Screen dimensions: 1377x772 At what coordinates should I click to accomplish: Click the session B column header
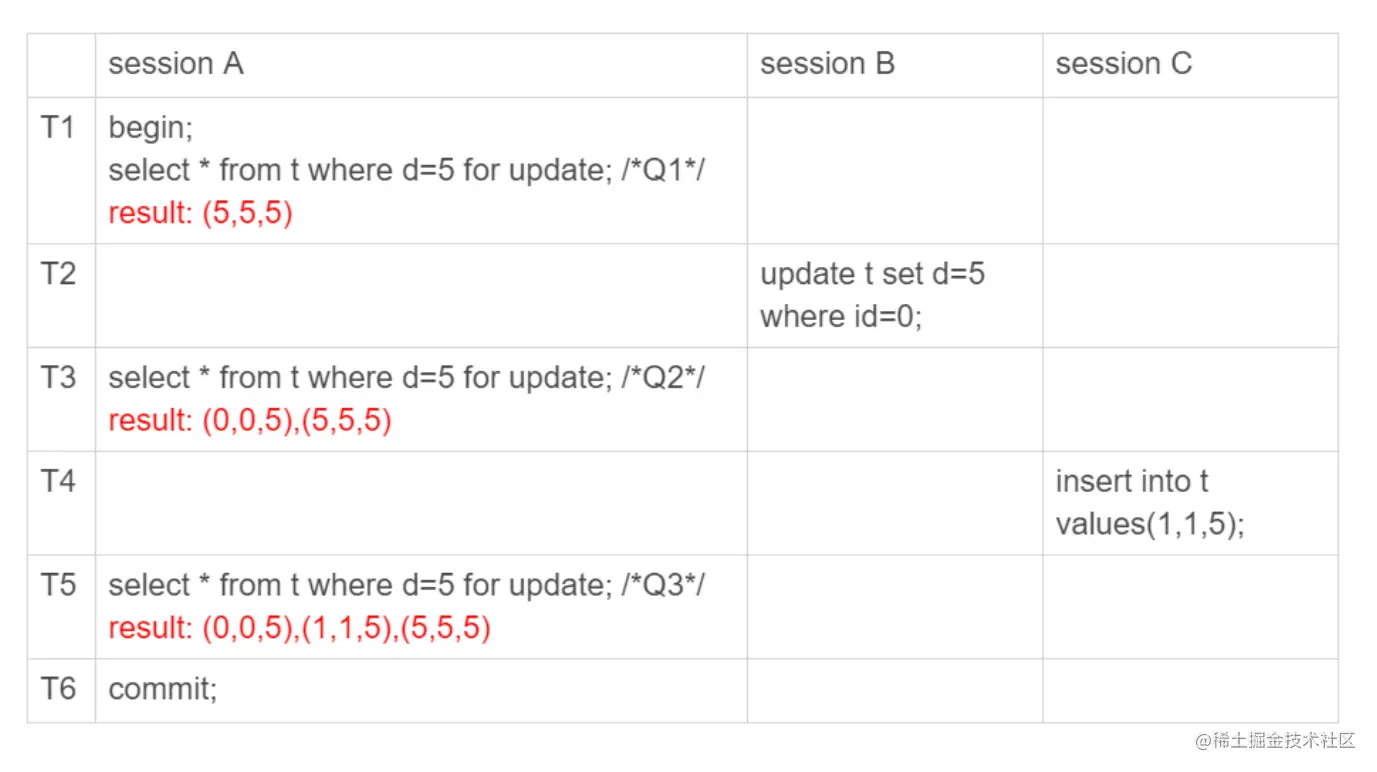pyautogui.click(x=827, y=64)
